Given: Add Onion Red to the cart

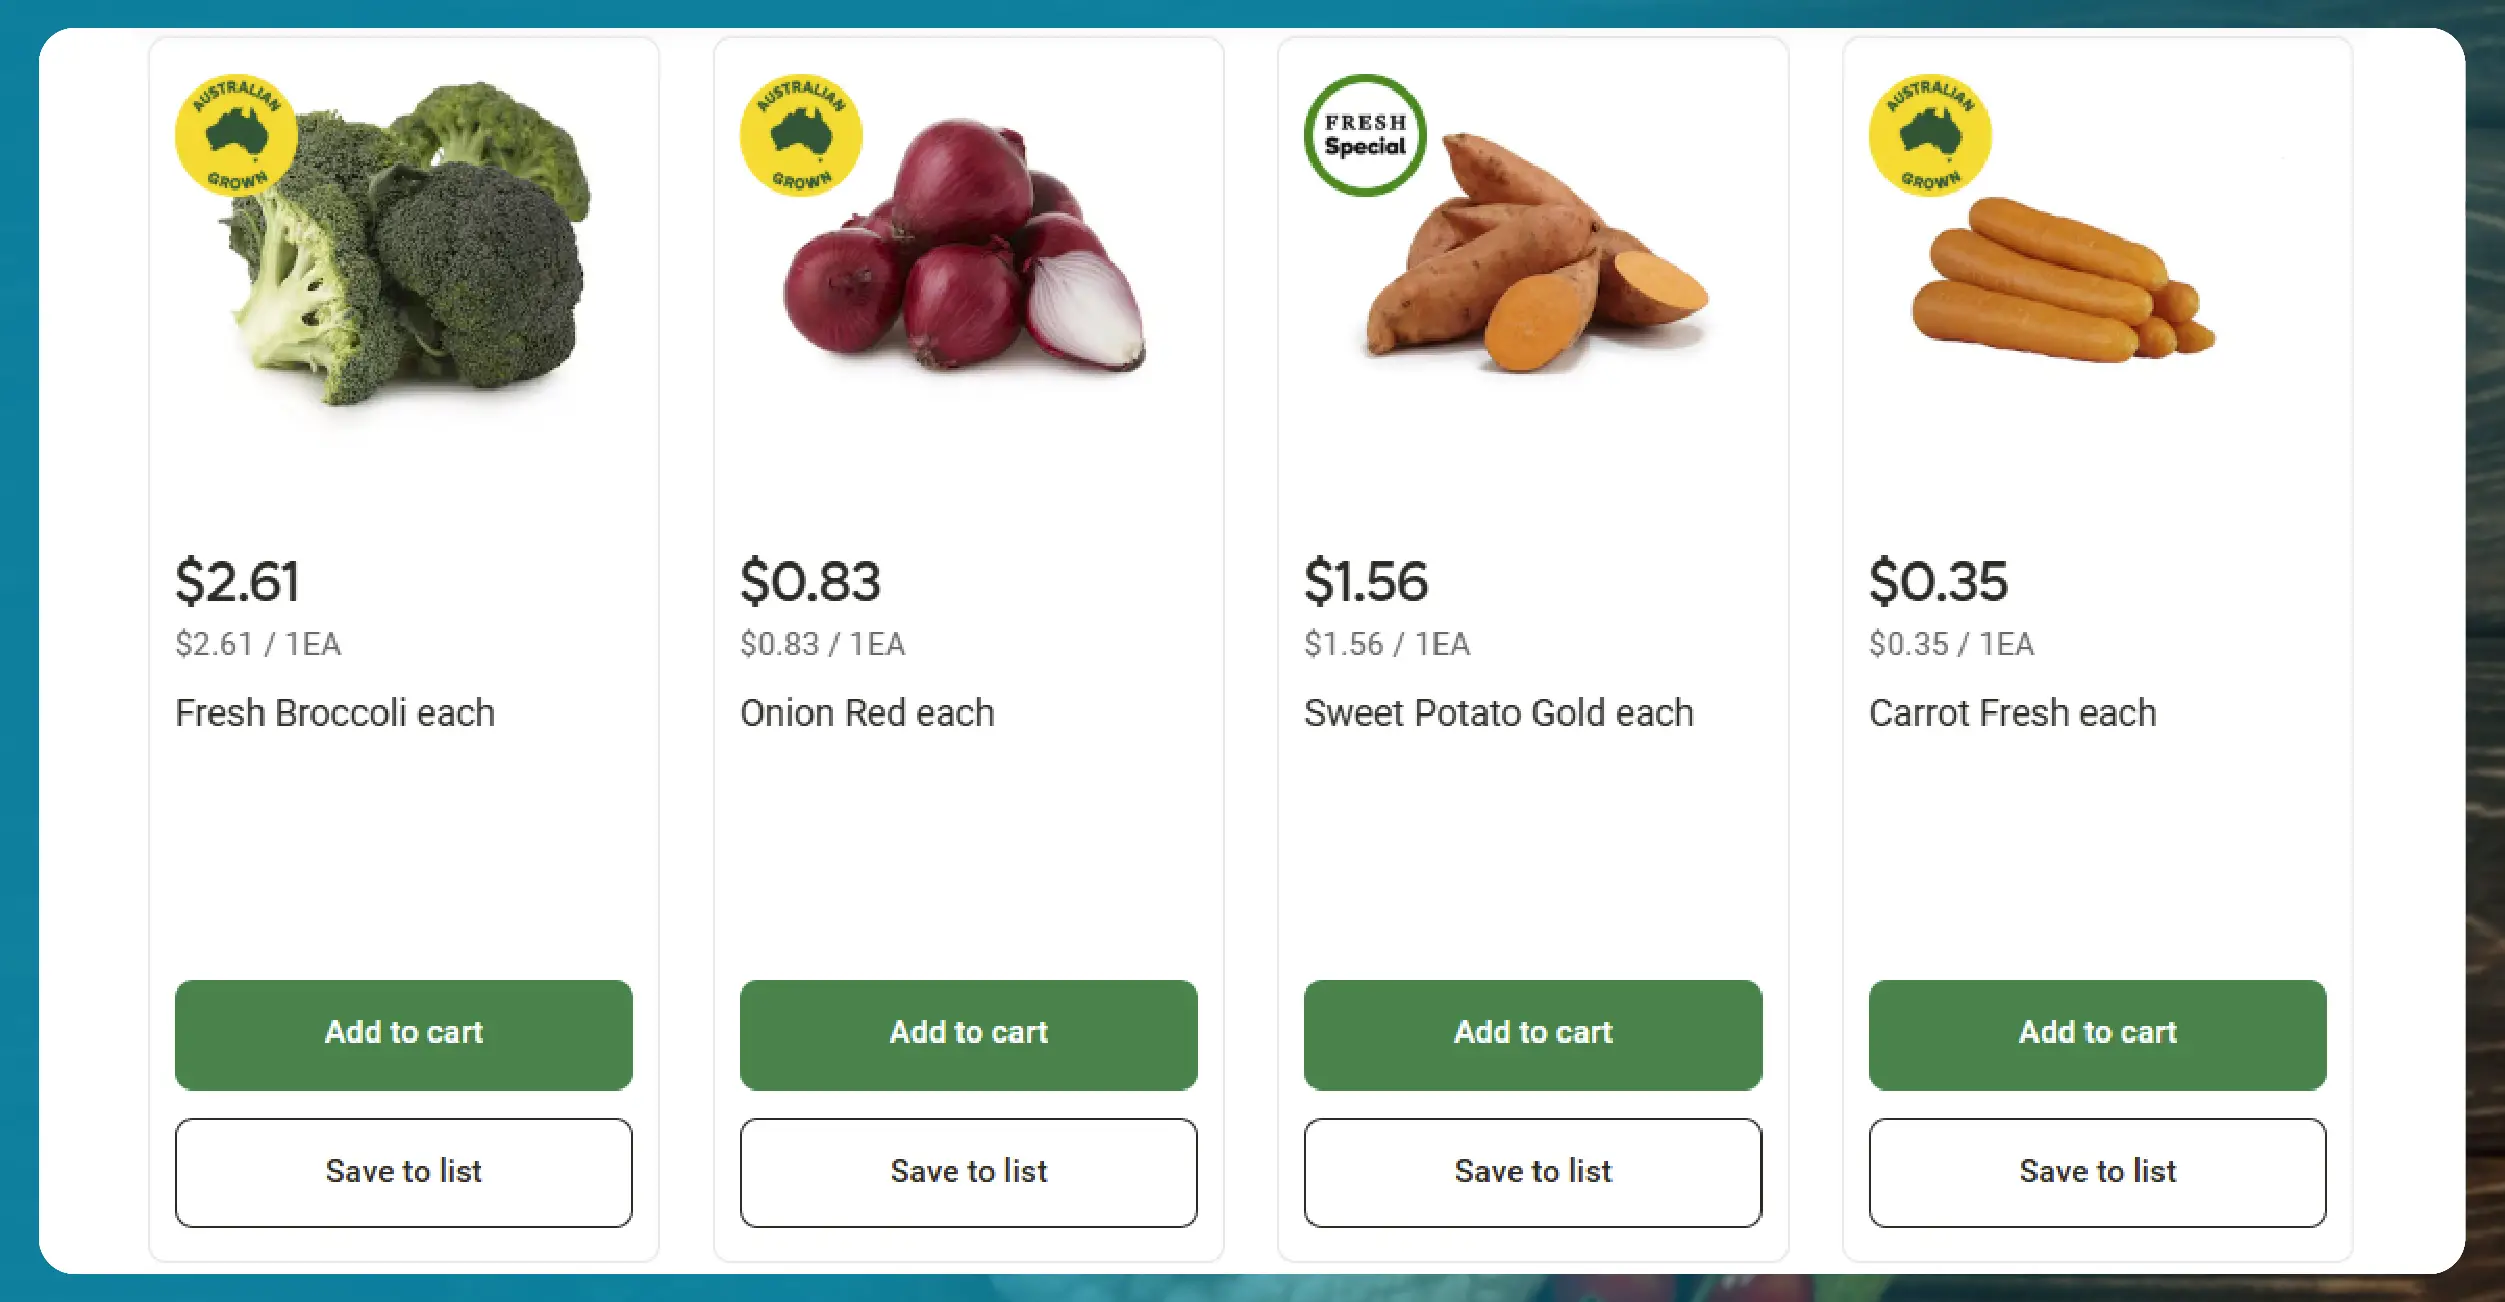Looking at the screenshot, I should 967,1033.
